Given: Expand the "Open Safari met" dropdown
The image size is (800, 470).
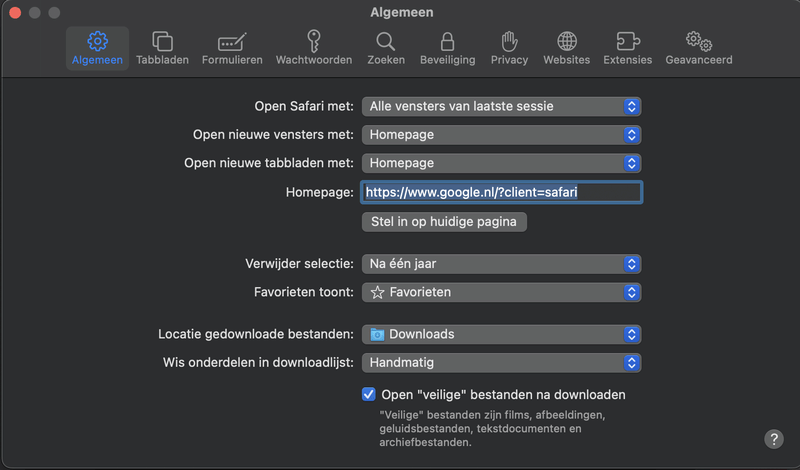Looking at the screenshot, I should [501, 106].
